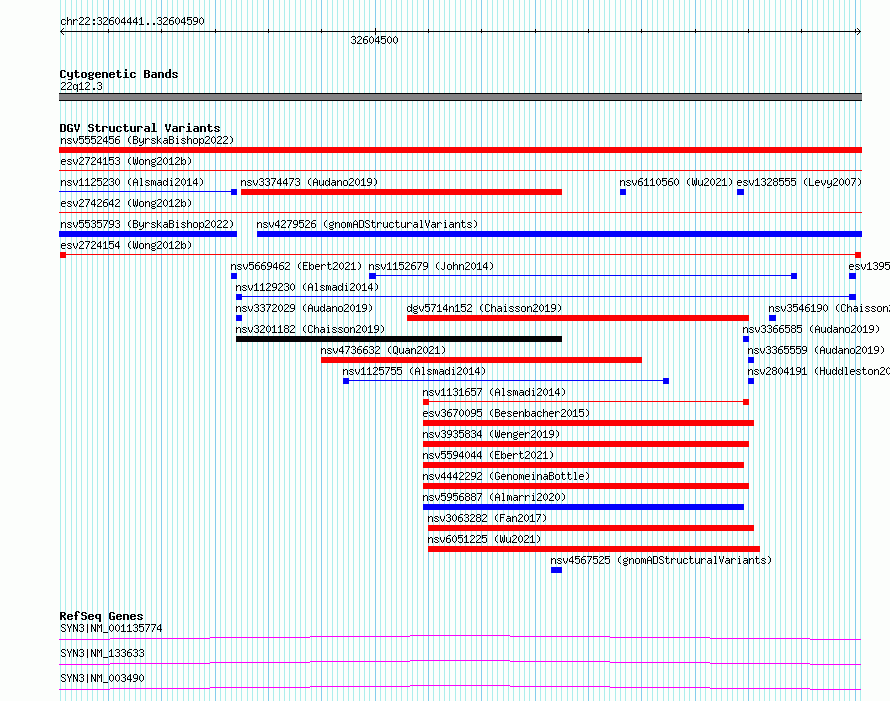
Task: Select the nsv1152679 (John2014) label
Action: tap(431, 266)
